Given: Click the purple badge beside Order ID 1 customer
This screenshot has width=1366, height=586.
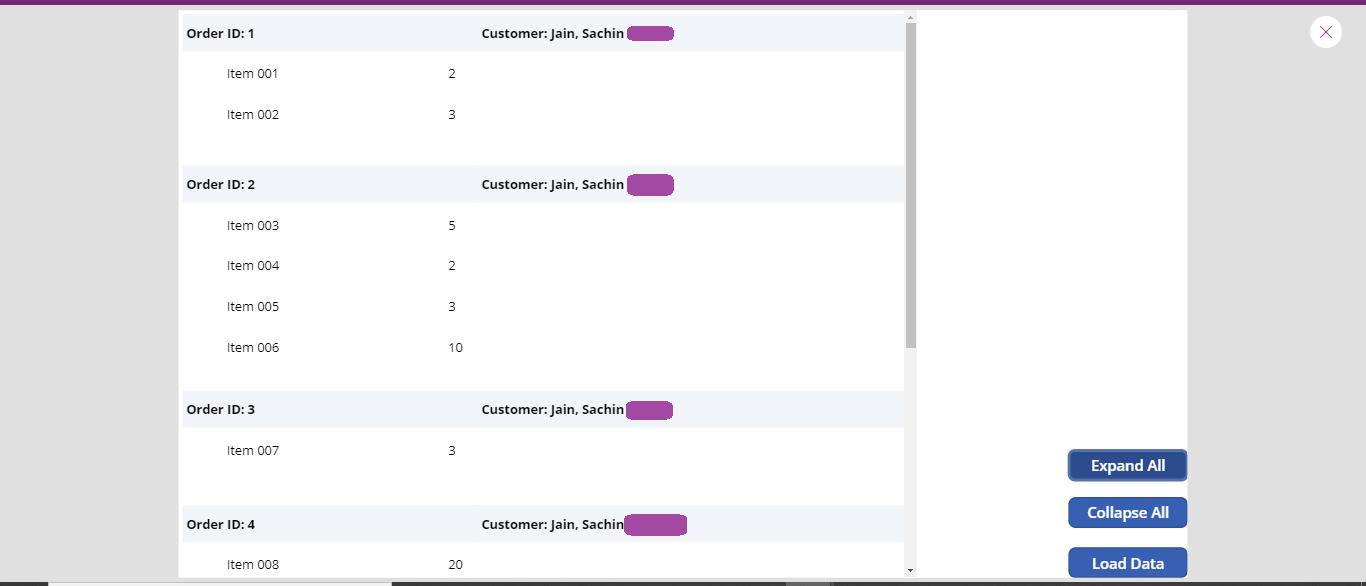Looking at the screenshot, I should [650, 32].
